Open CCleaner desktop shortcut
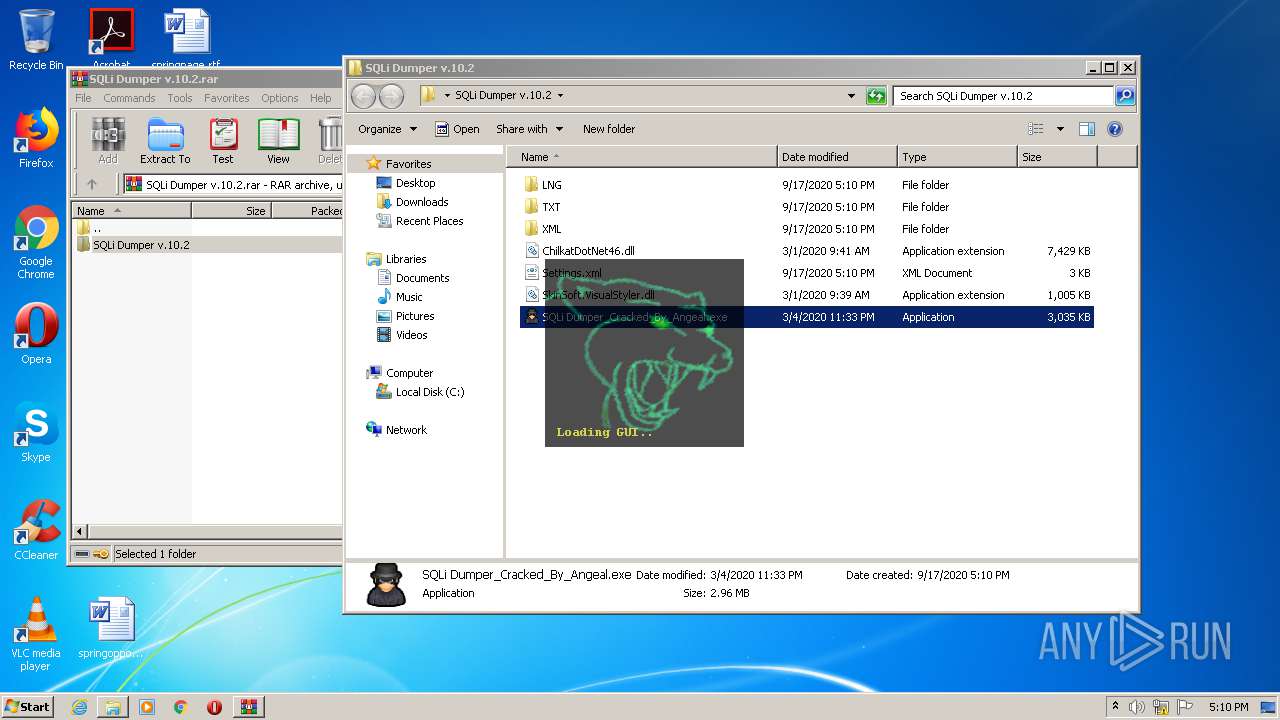Image resolution: width=1280 pixels, height=720 pixels. (x=36, y=530)
